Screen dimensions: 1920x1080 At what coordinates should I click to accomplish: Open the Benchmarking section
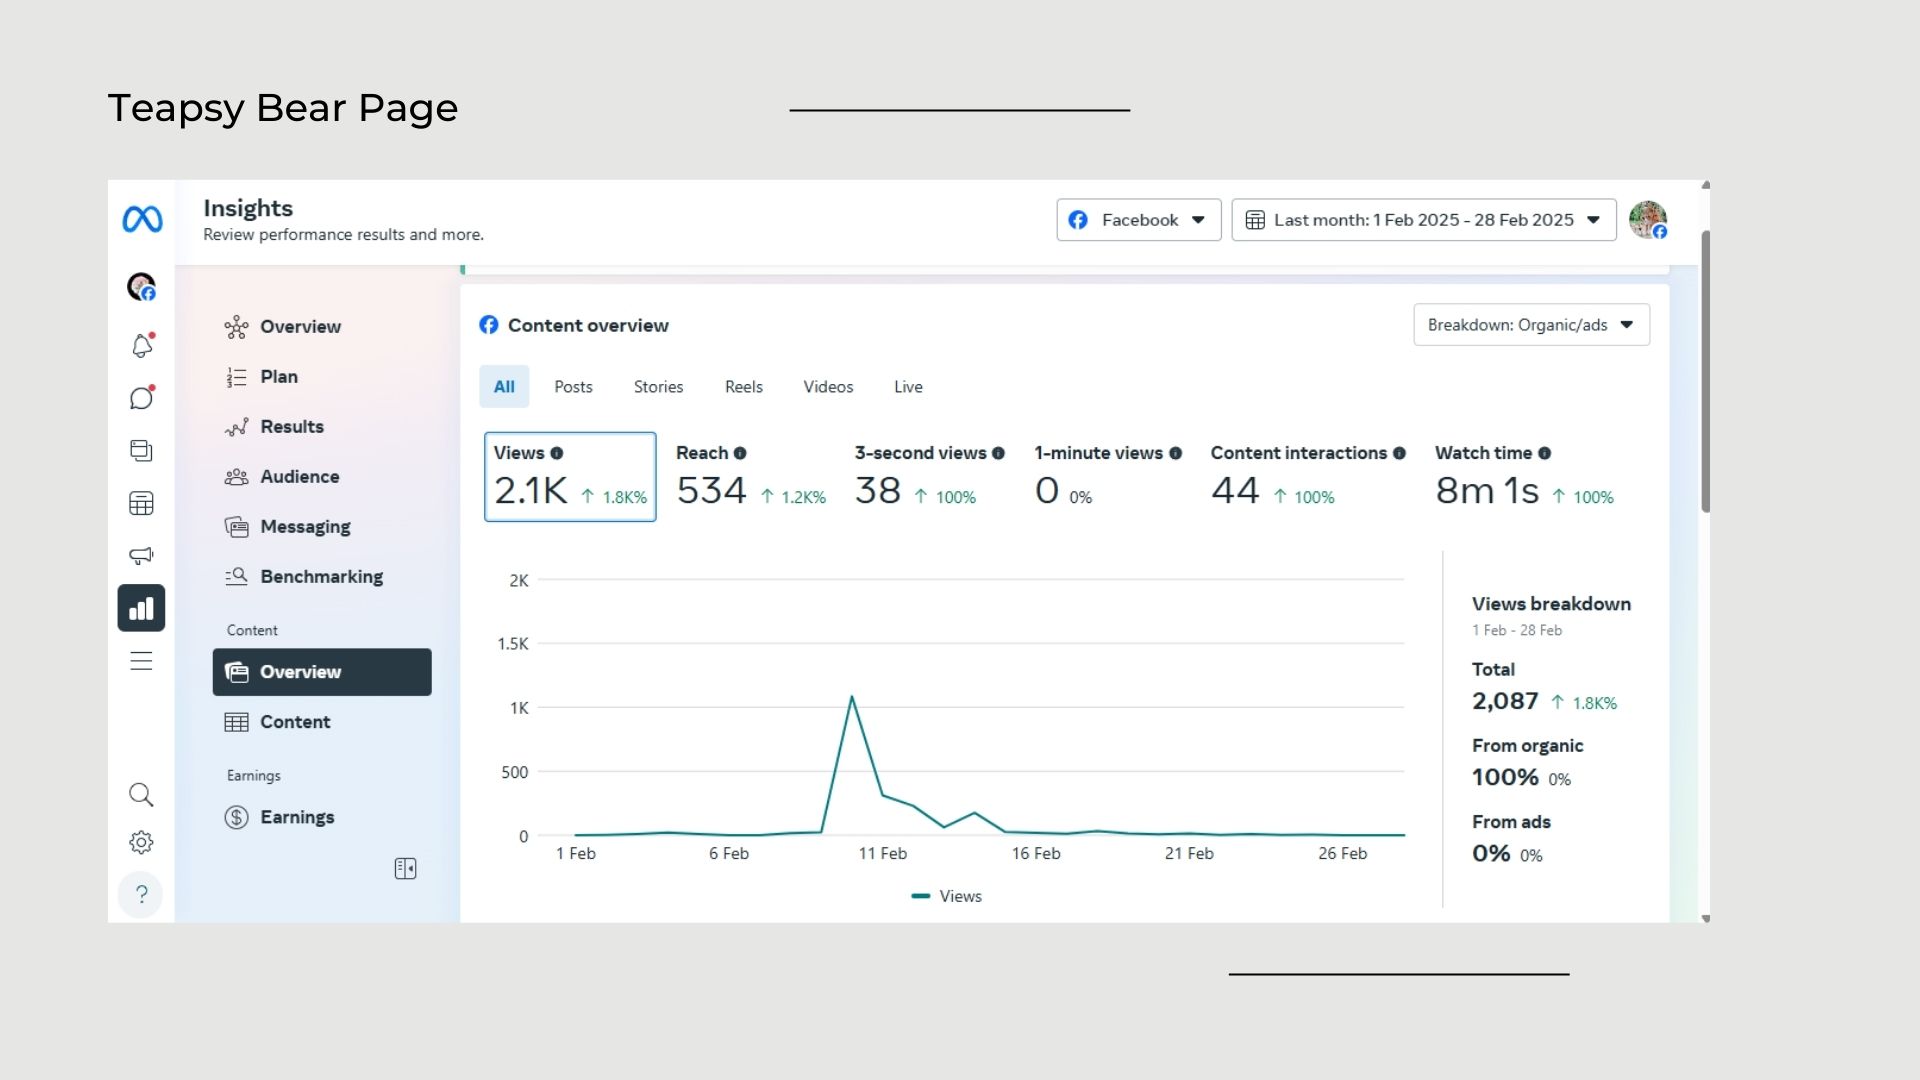click(321, 577)
